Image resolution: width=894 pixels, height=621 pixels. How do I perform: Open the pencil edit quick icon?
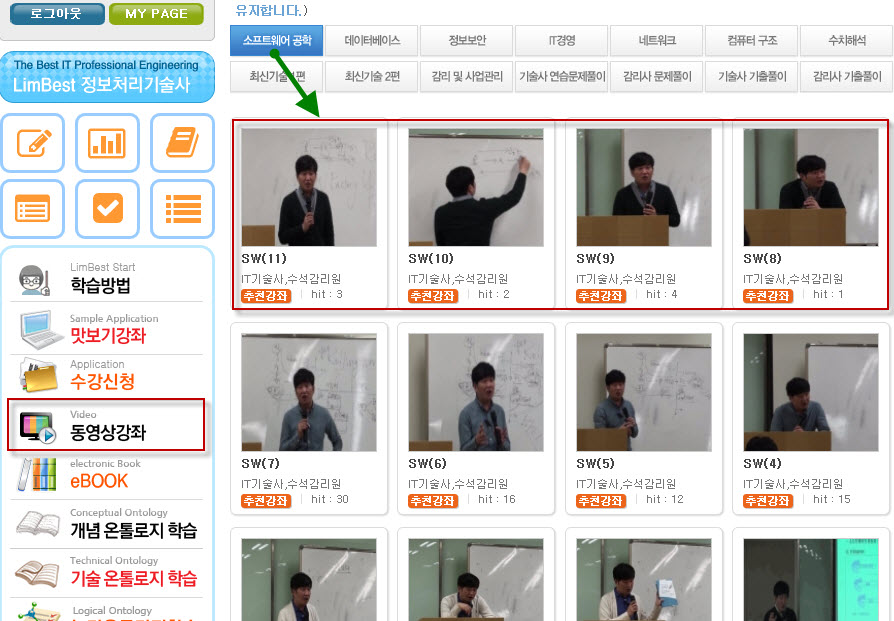click(x=33, y=143)
